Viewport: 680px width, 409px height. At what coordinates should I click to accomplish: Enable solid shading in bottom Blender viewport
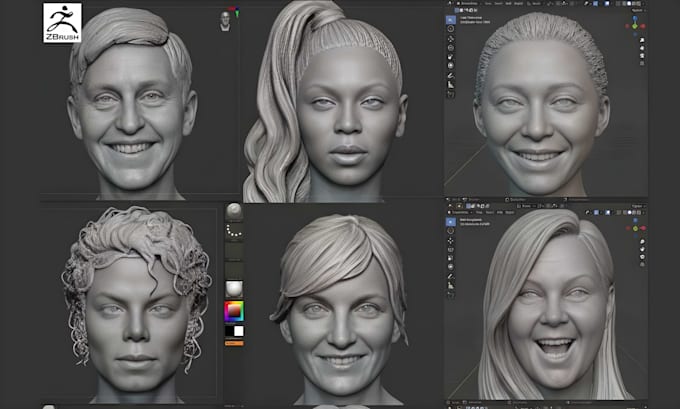pos(629,213)
